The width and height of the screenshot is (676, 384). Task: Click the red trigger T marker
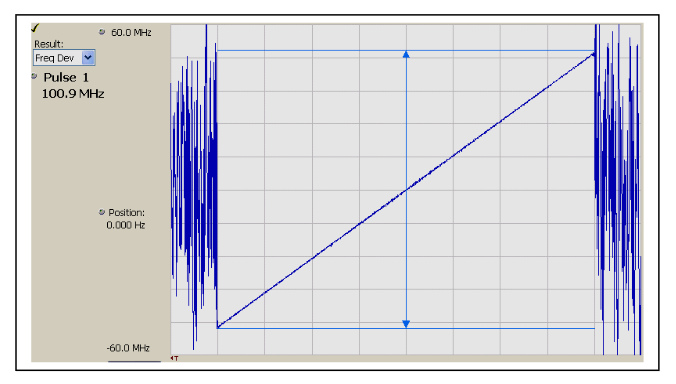[174, 358]
